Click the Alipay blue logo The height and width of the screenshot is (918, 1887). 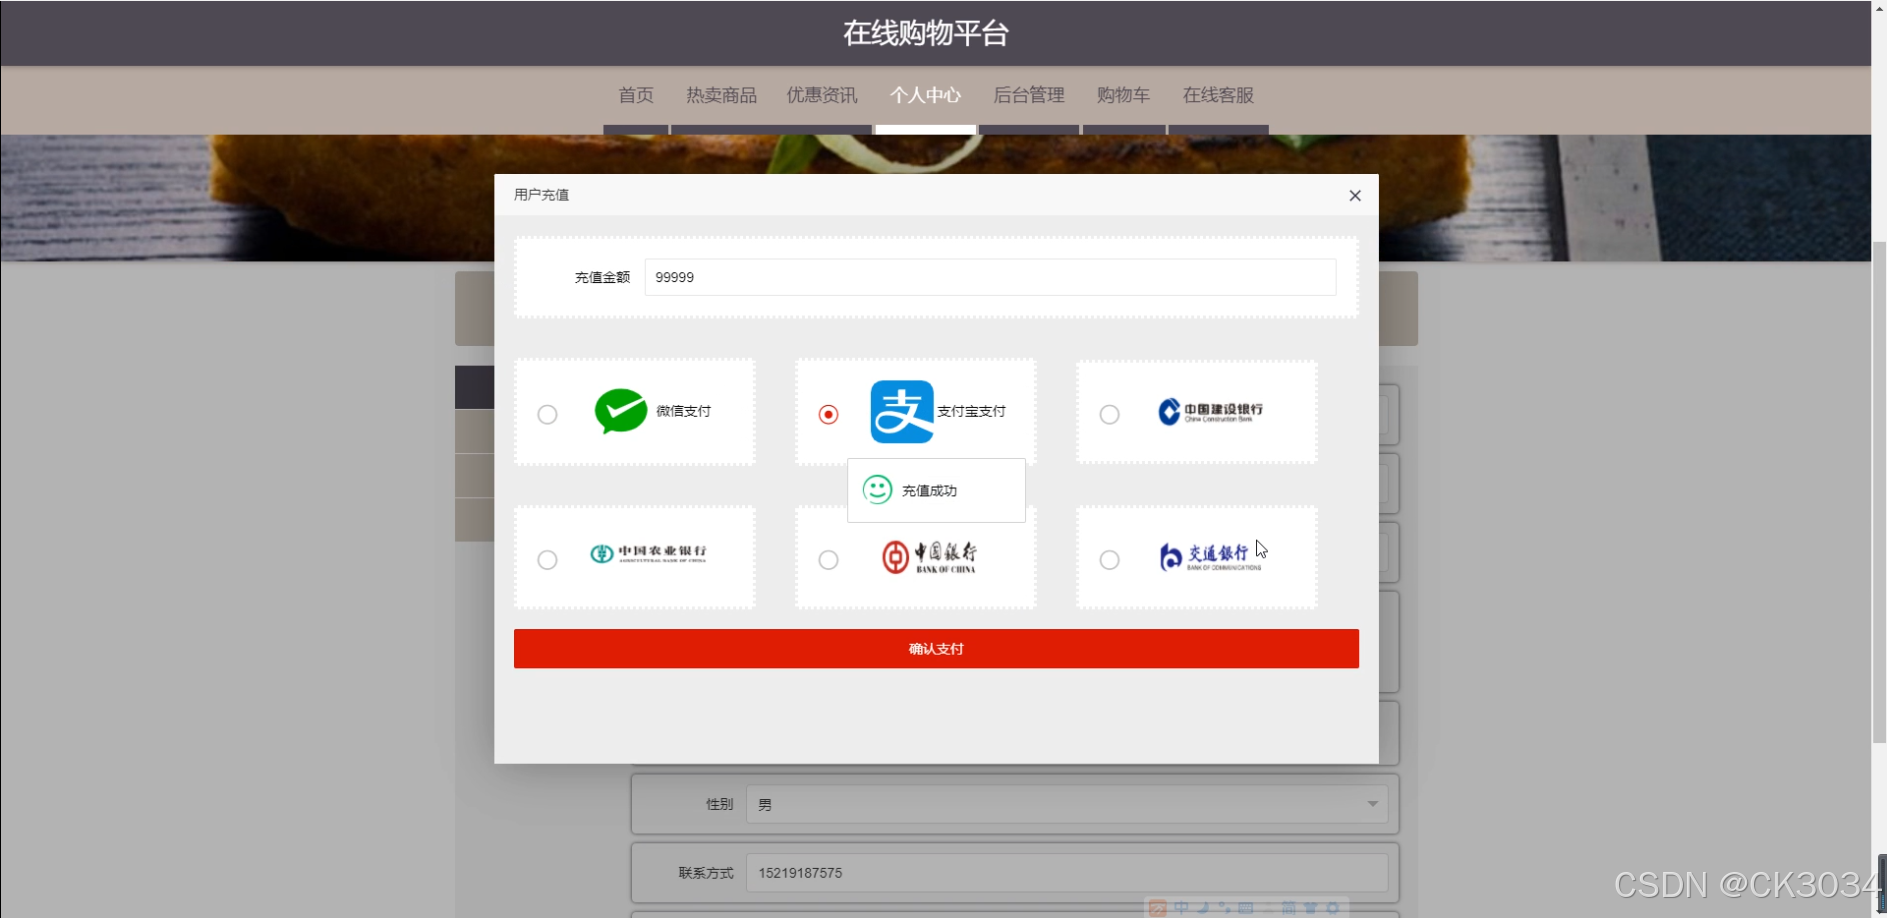click(x=902, y=411)
